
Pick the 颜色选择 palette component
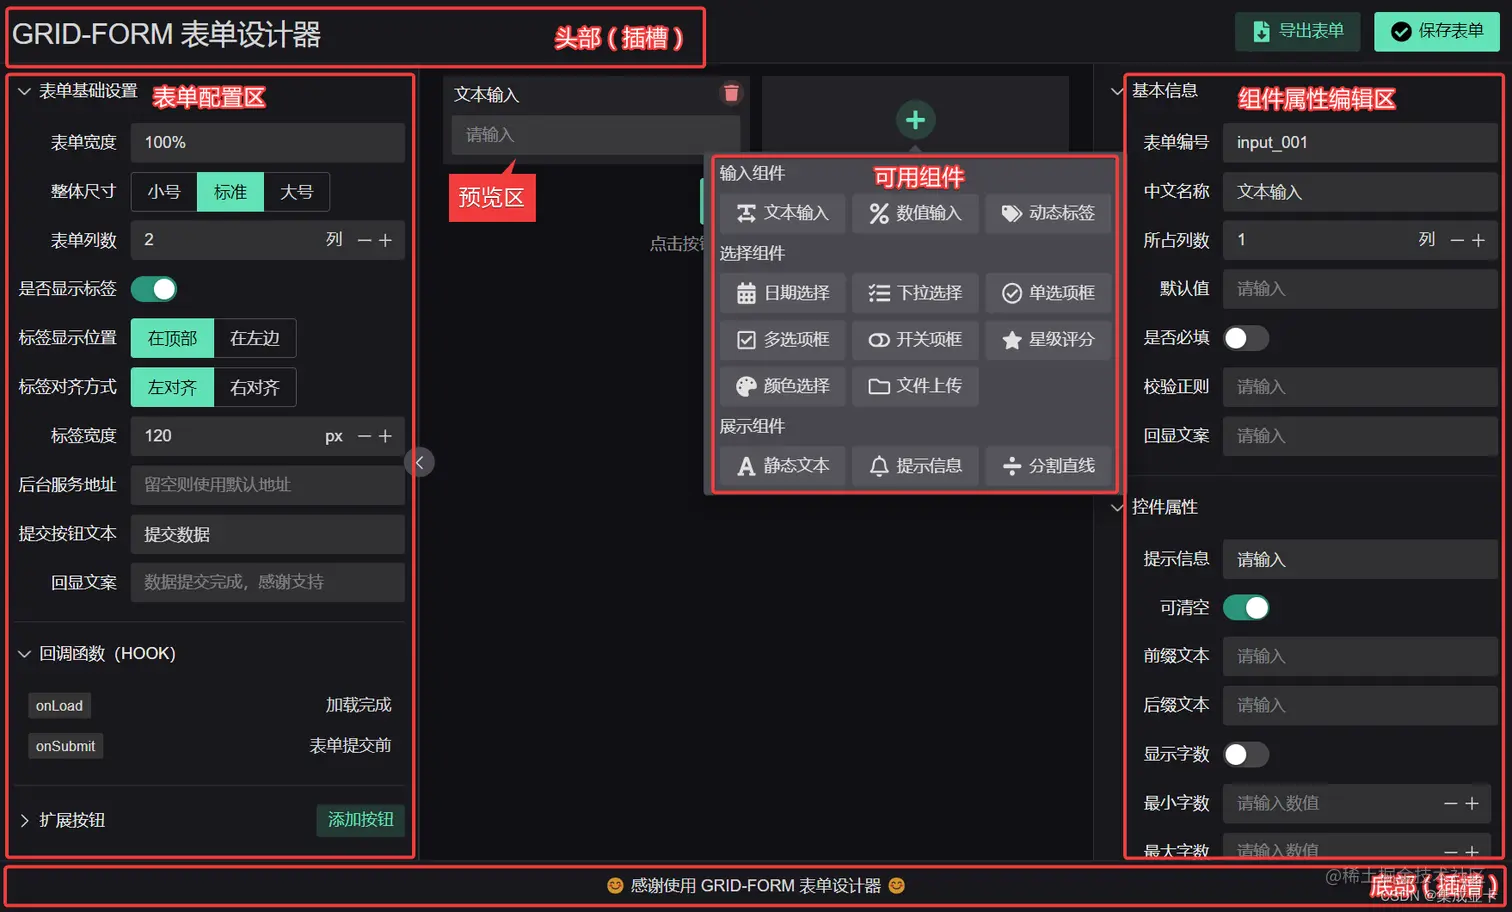783,386
